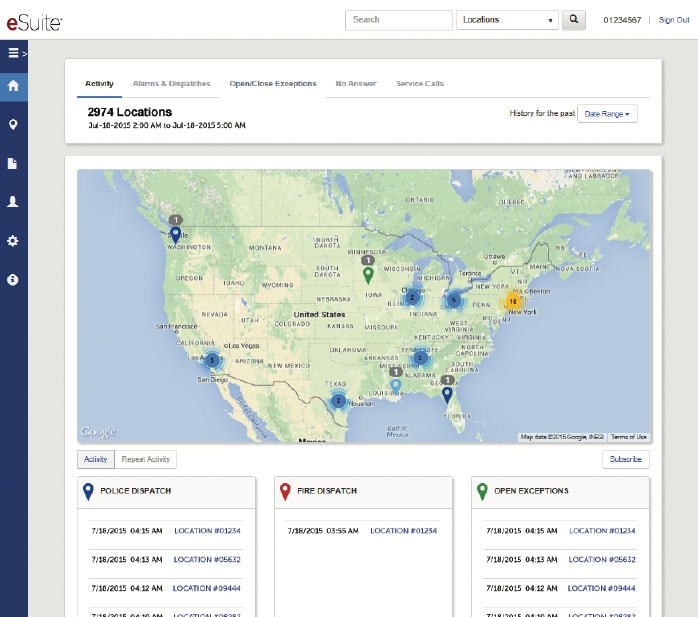
Task: Click the Chicago cluster marker
Action: [412, 298]
